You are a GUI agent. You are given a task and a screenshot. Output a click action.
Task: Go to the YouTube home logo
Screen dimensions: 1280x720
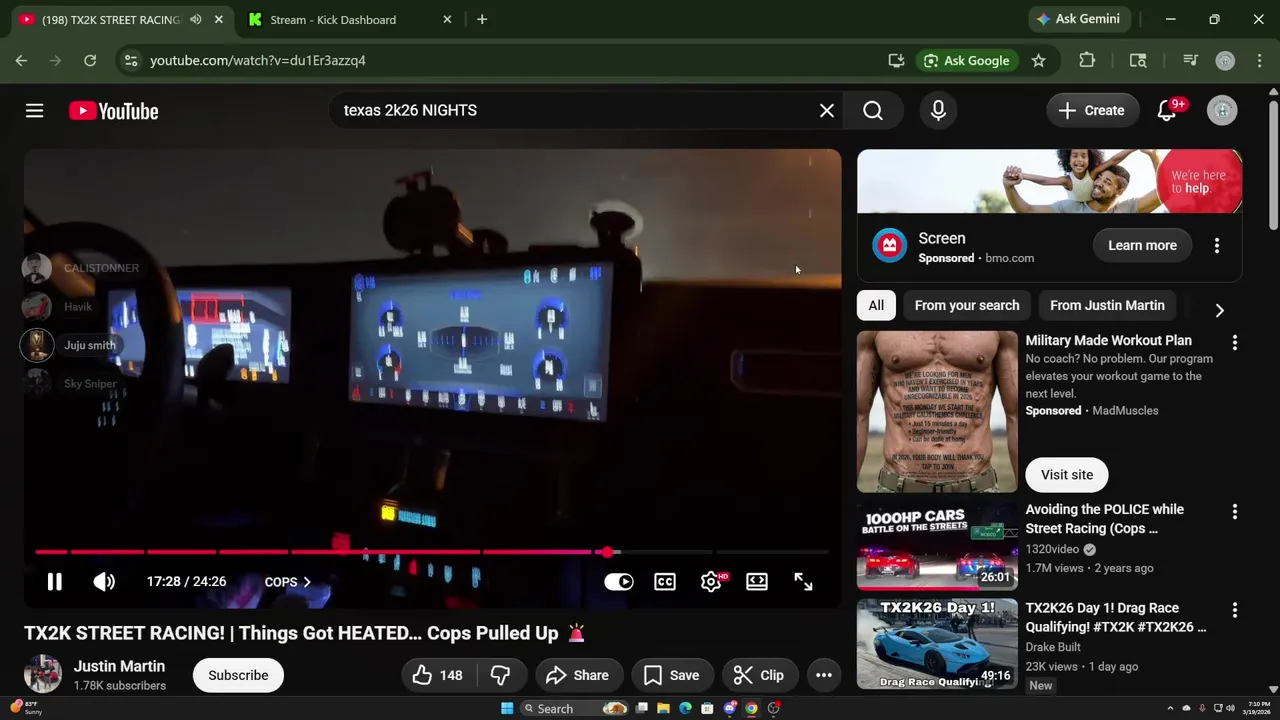tap(114, 111)
